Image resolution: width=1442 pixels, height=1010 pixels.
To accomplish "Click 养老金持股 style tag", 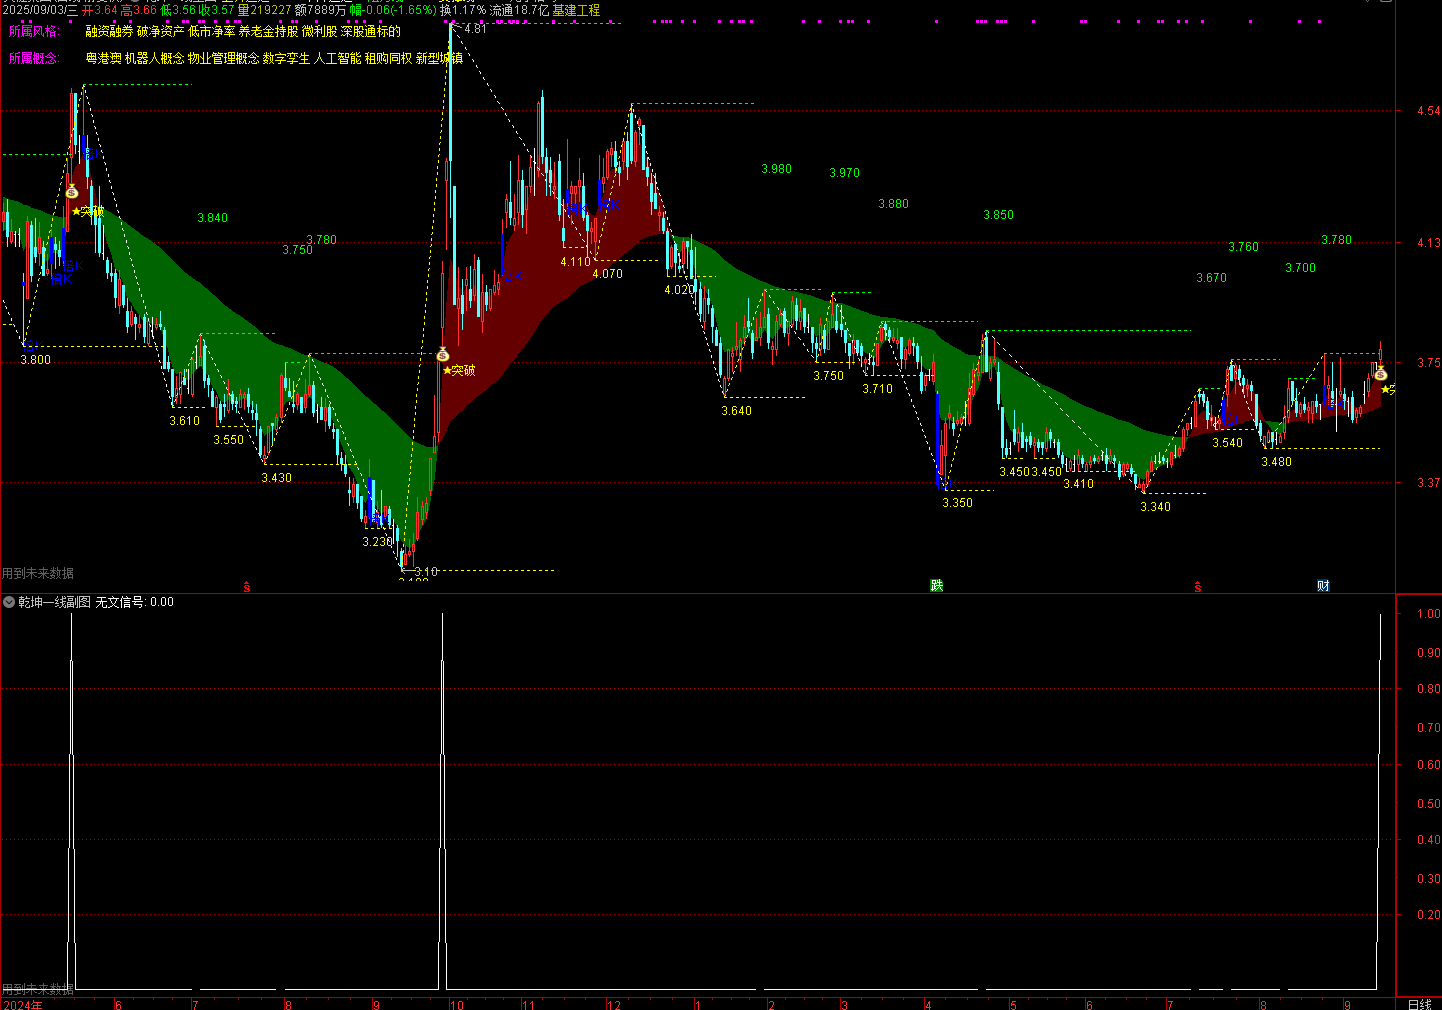I will coord(269,32).
